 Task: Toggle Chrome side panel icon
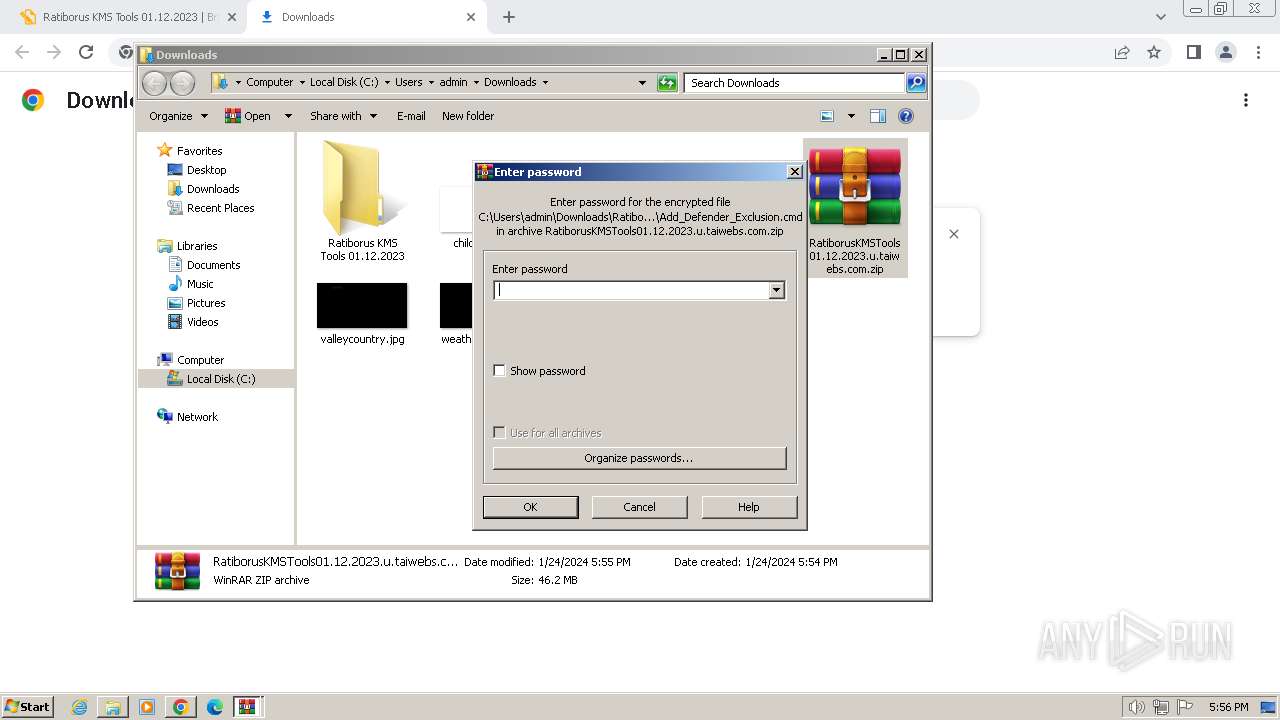[x=1193, y=52]
